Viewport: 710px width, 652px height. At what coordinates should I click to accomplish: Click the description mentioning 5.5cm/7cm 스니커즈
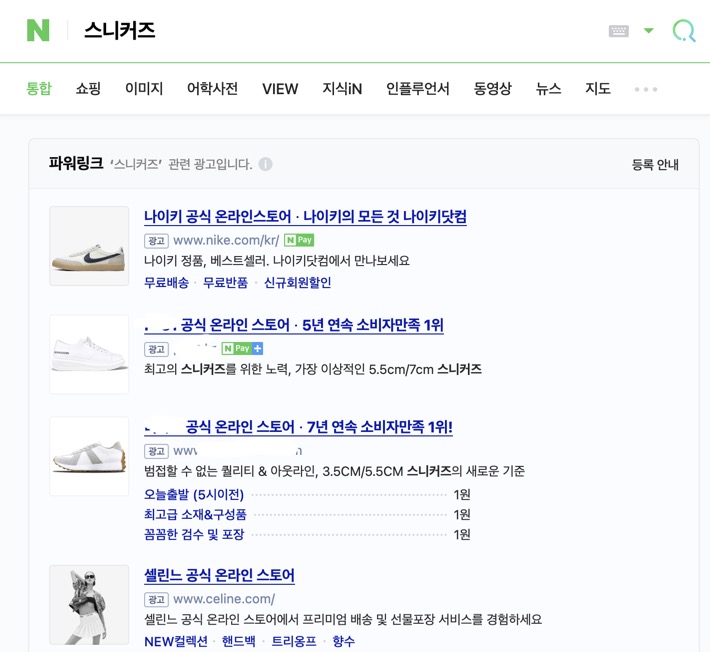[x=312, y=369]
